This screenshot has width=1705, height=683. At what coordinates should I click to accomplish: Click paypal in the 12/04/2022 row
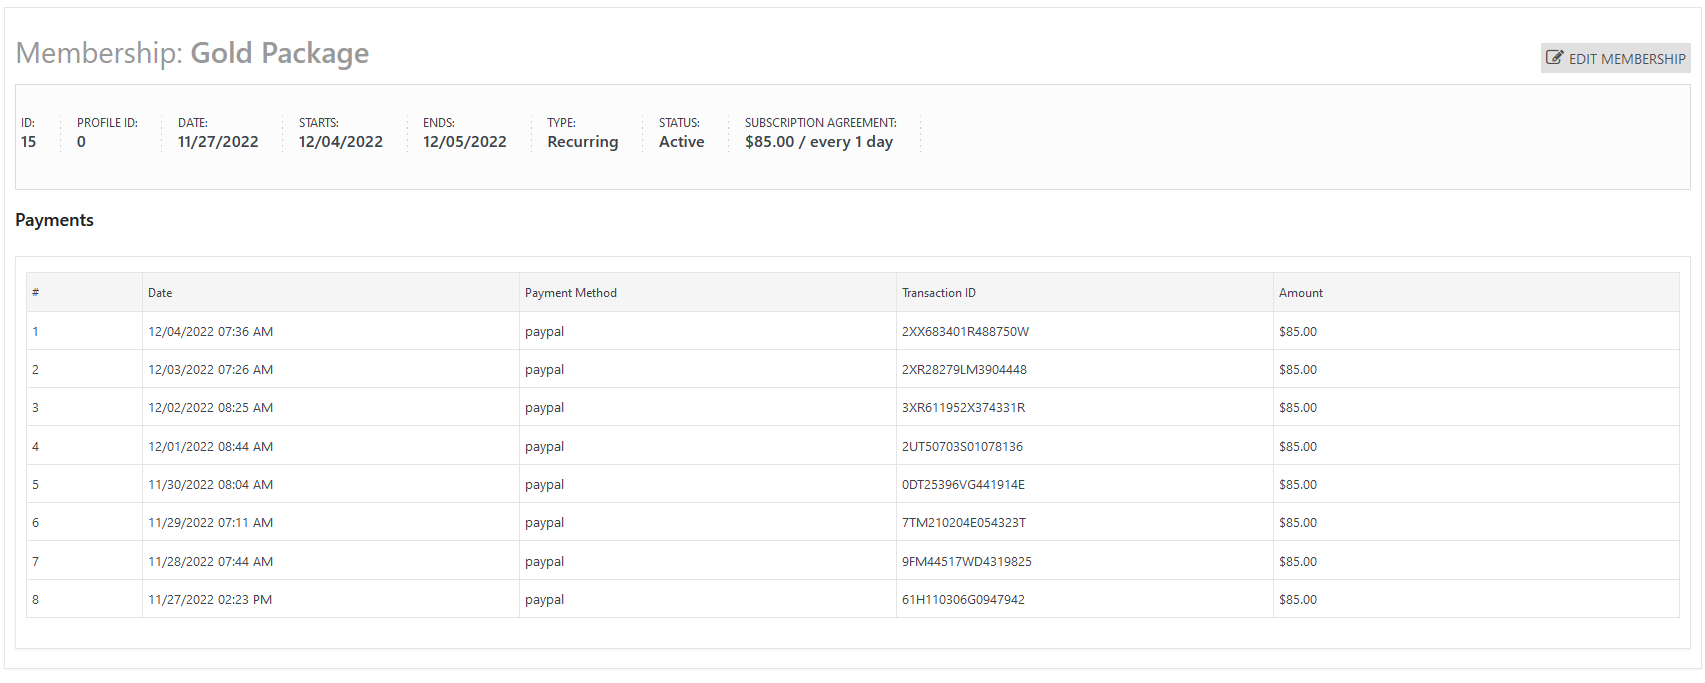tap(544, 332)
